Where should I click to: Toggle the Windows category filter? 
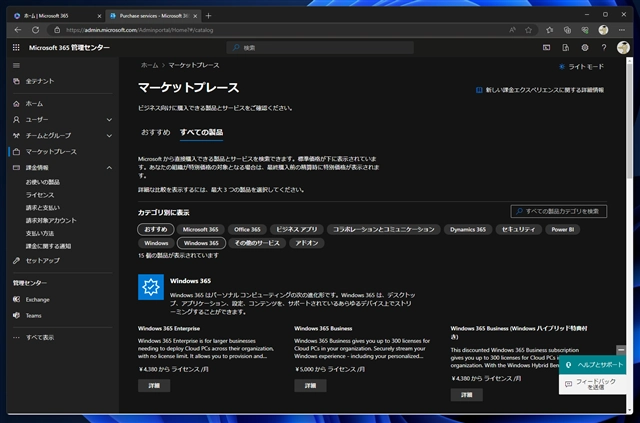click(156, 243)
